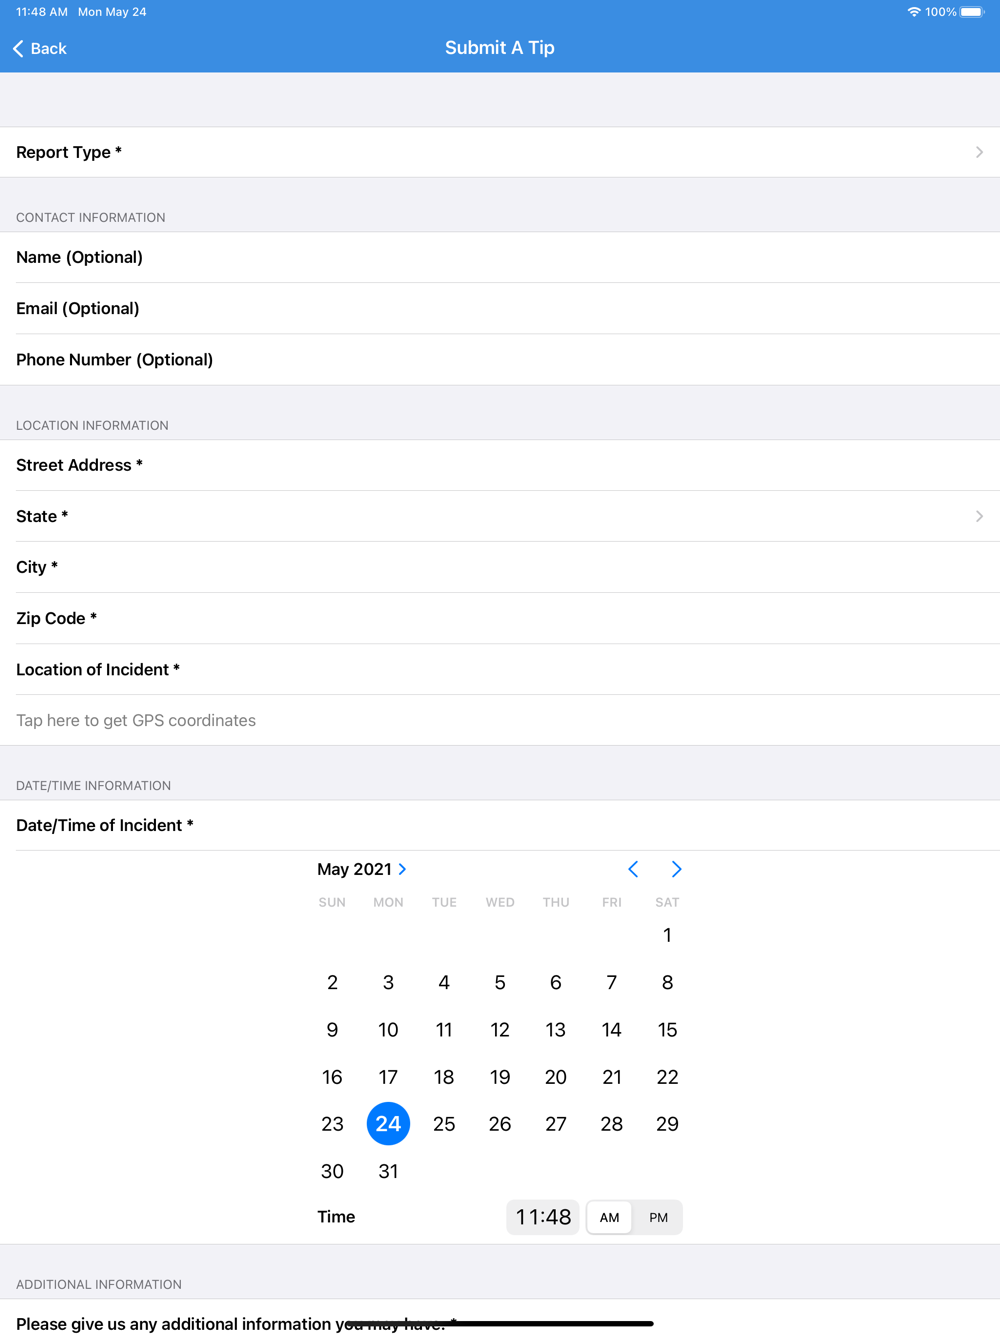Select May 30 on the calendar
The width and height of the screenshot is (1000, 1334).
click(x=332, y=1171)
